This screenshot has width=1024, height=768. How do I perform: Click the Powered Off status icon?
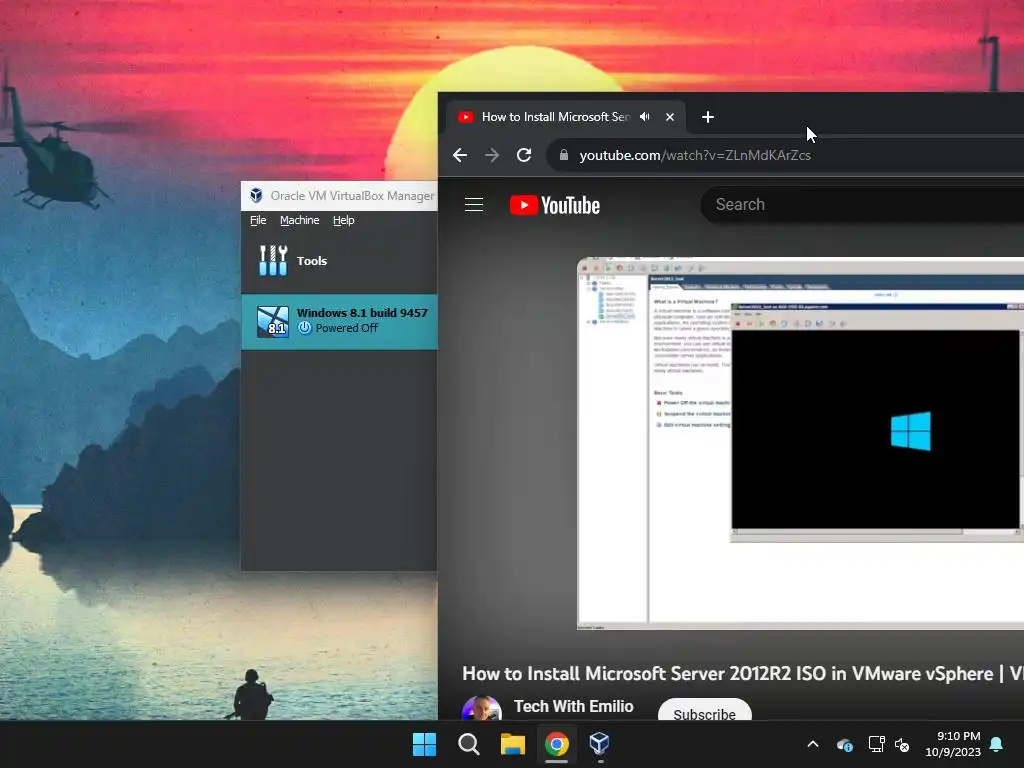[304, 328]
